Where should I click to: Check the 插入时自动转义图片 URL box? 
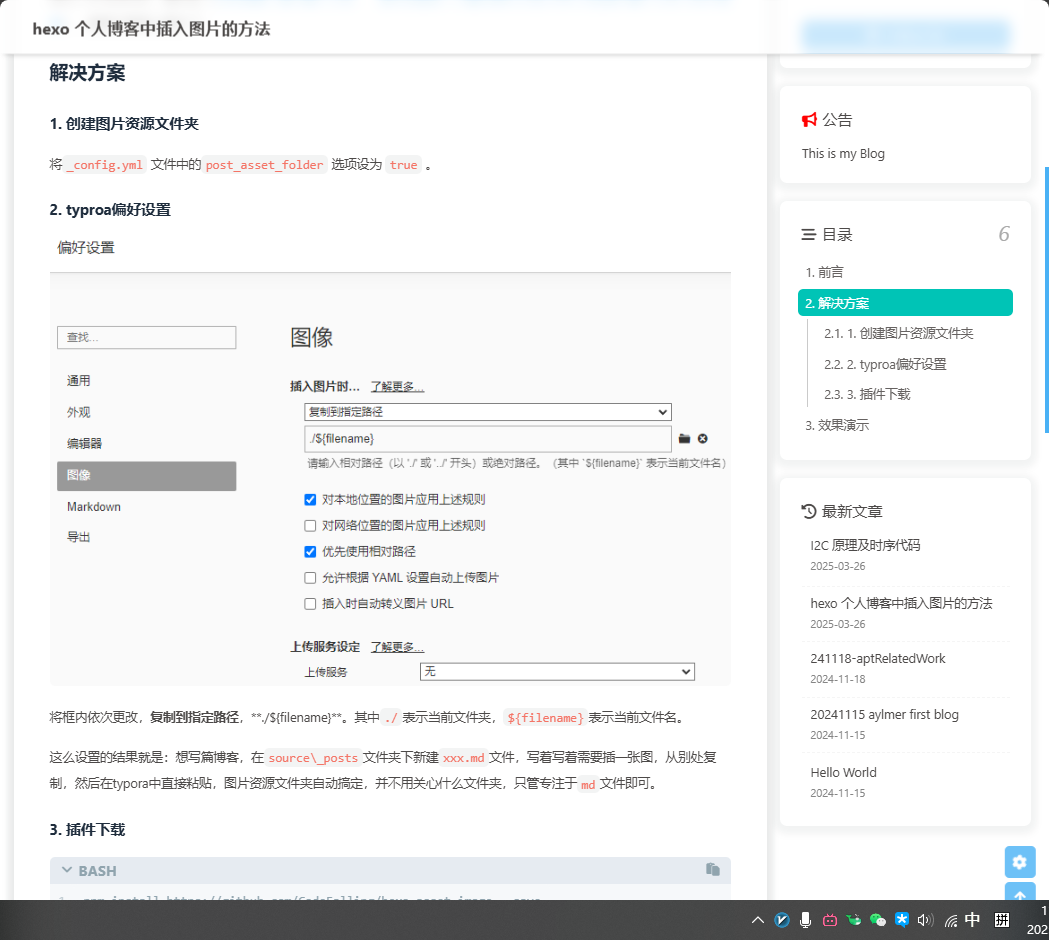click(x=310, y=604)
